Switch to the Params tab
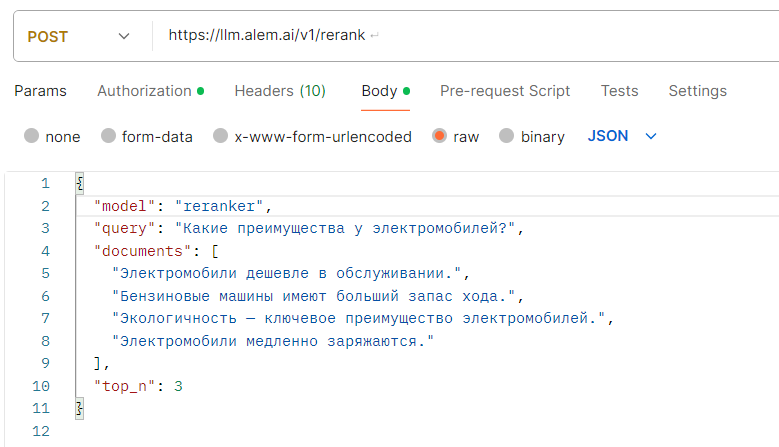779x447 pixels. coord(40,91)
